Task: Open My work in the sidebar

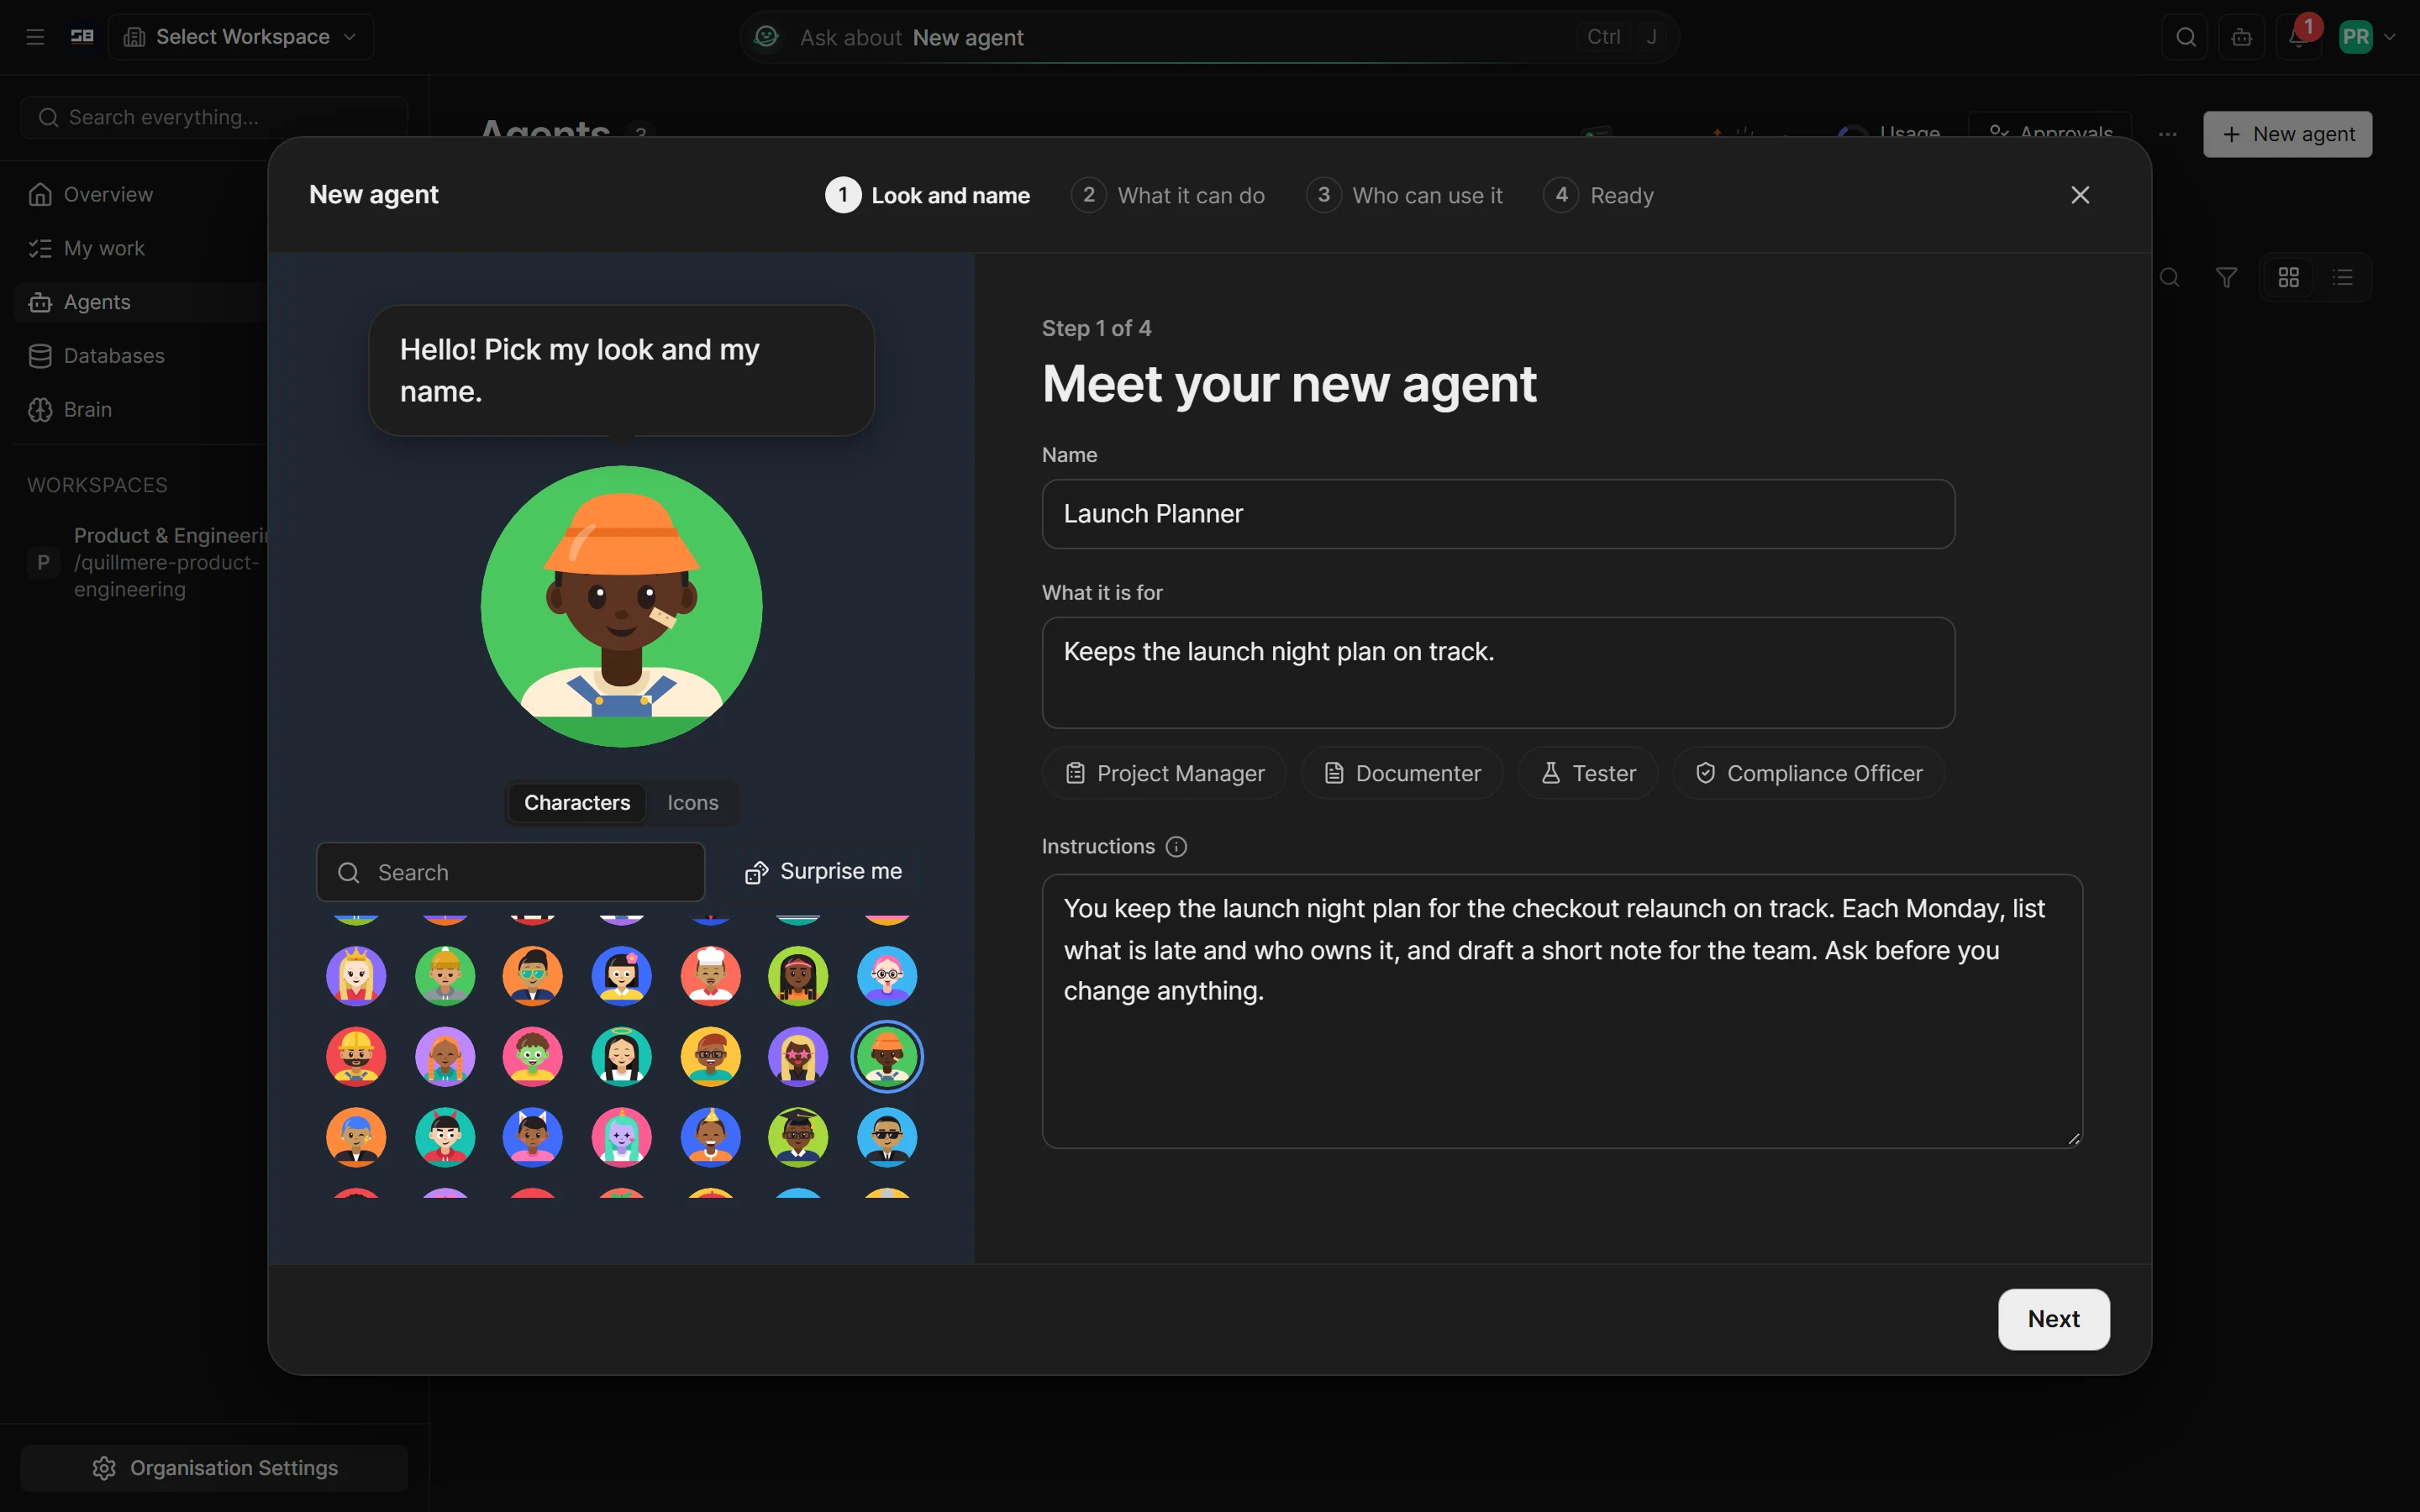Action: (139, 249)
